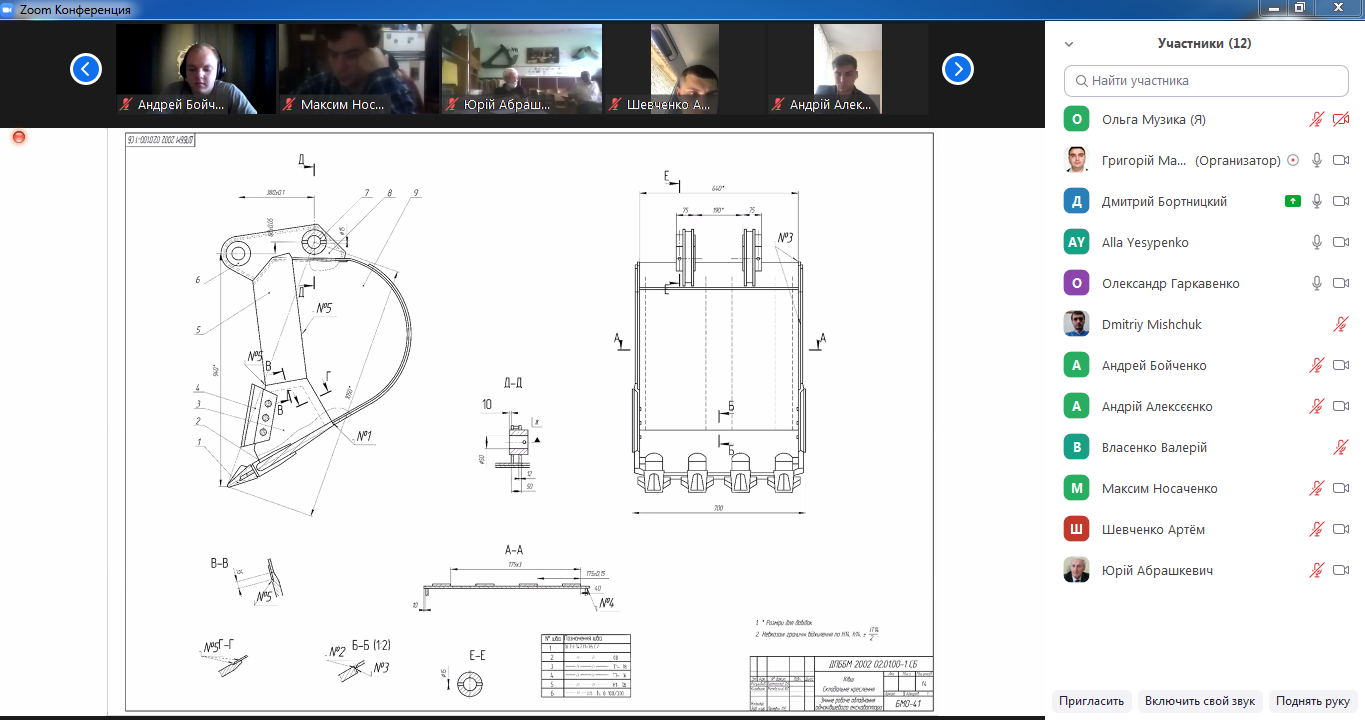Click Григорій's camera icon
Image resolution: width=1365 pixels, height=720 pixels.
click(x=1341, y=160)
